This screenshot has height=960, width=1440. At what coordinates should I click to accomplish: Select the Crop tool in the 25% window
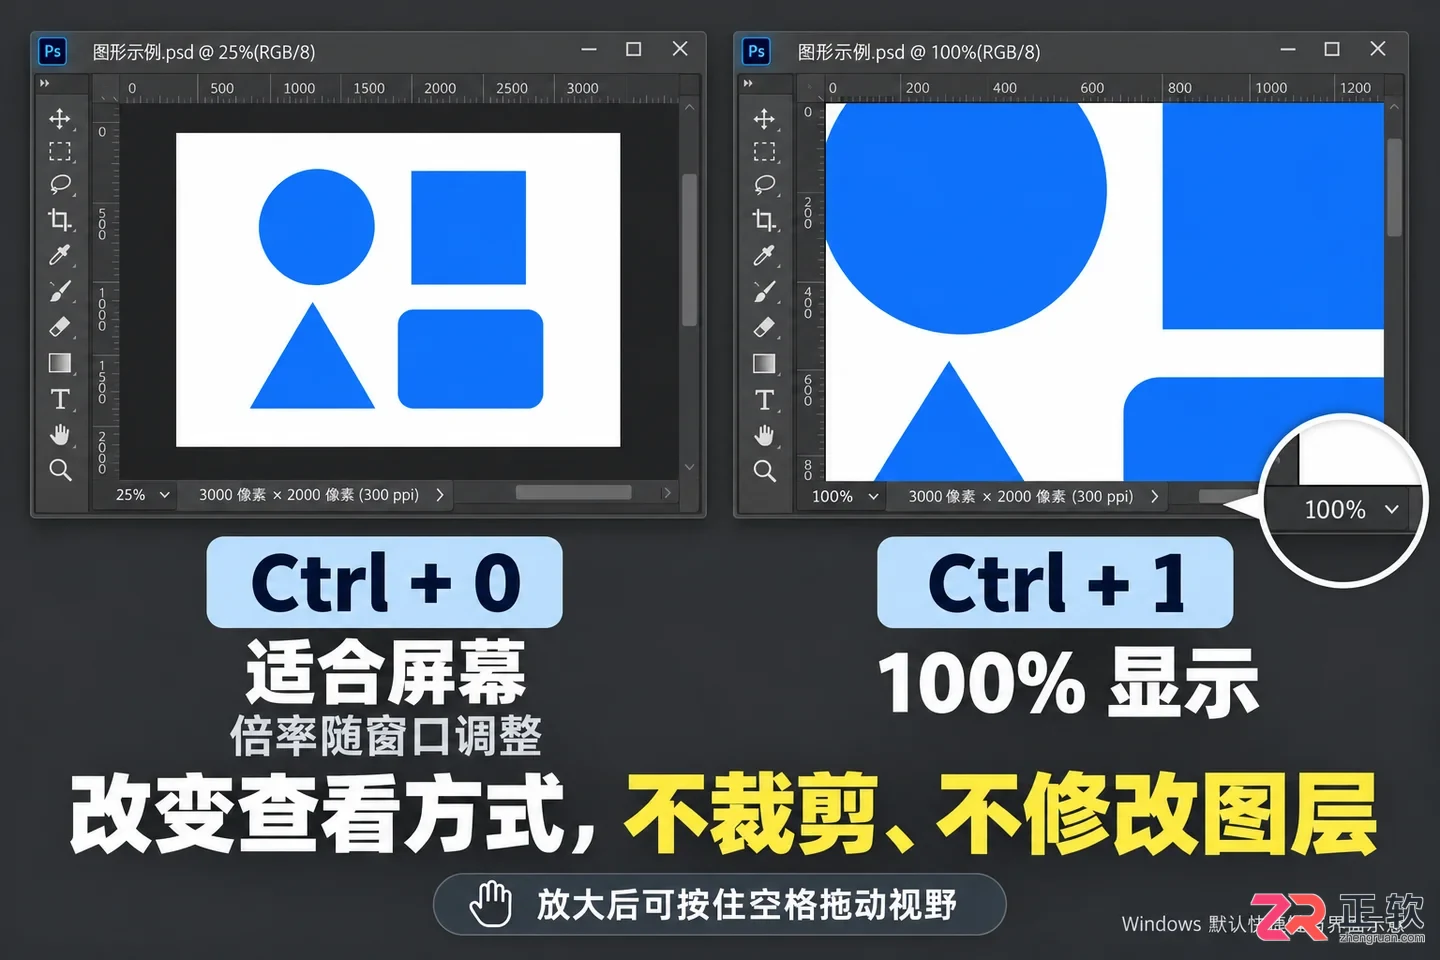point(60,220)
